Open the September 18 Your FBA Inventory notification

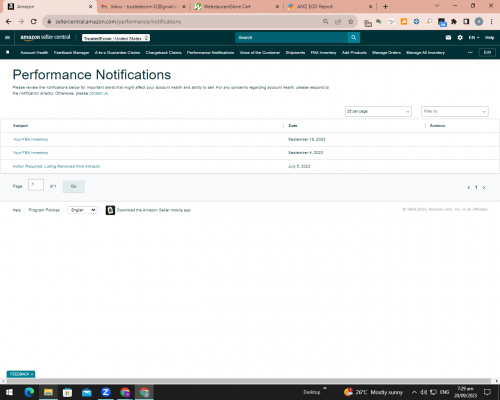[30, 139]
